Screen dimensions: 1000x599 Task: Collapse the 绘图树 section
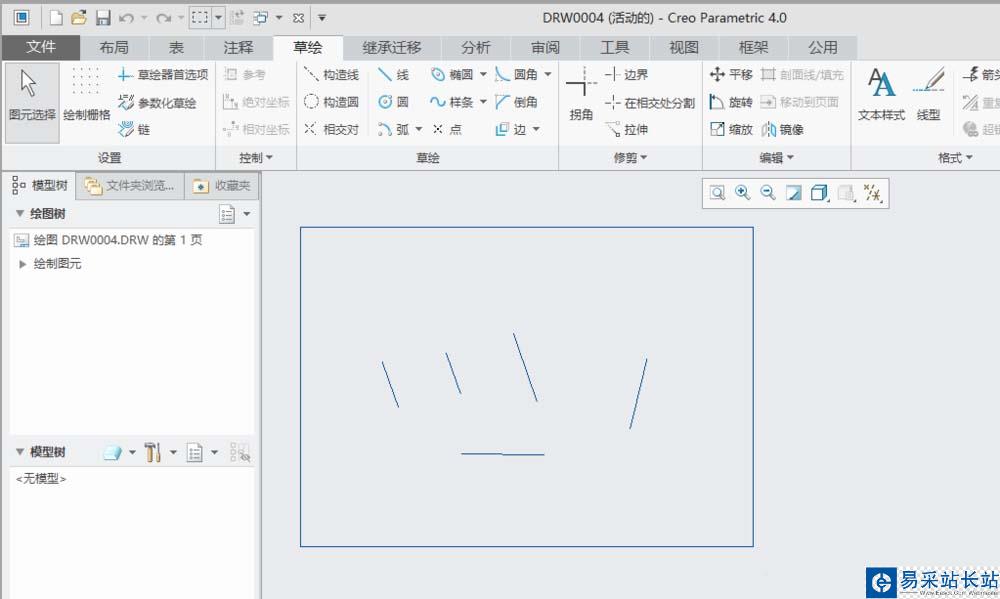coord(20,214)
